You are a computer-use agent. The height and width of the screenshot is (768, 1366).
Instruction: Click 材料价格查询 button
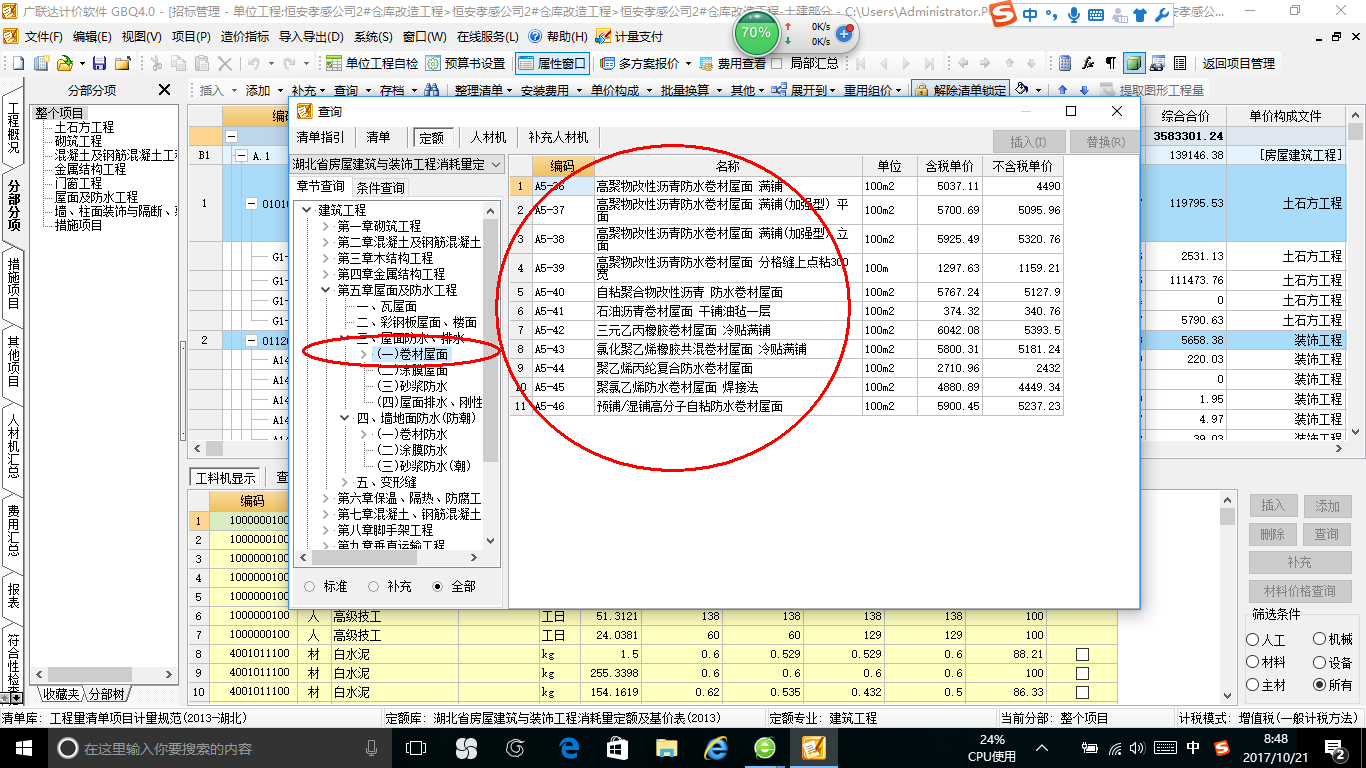[1299, 591]
